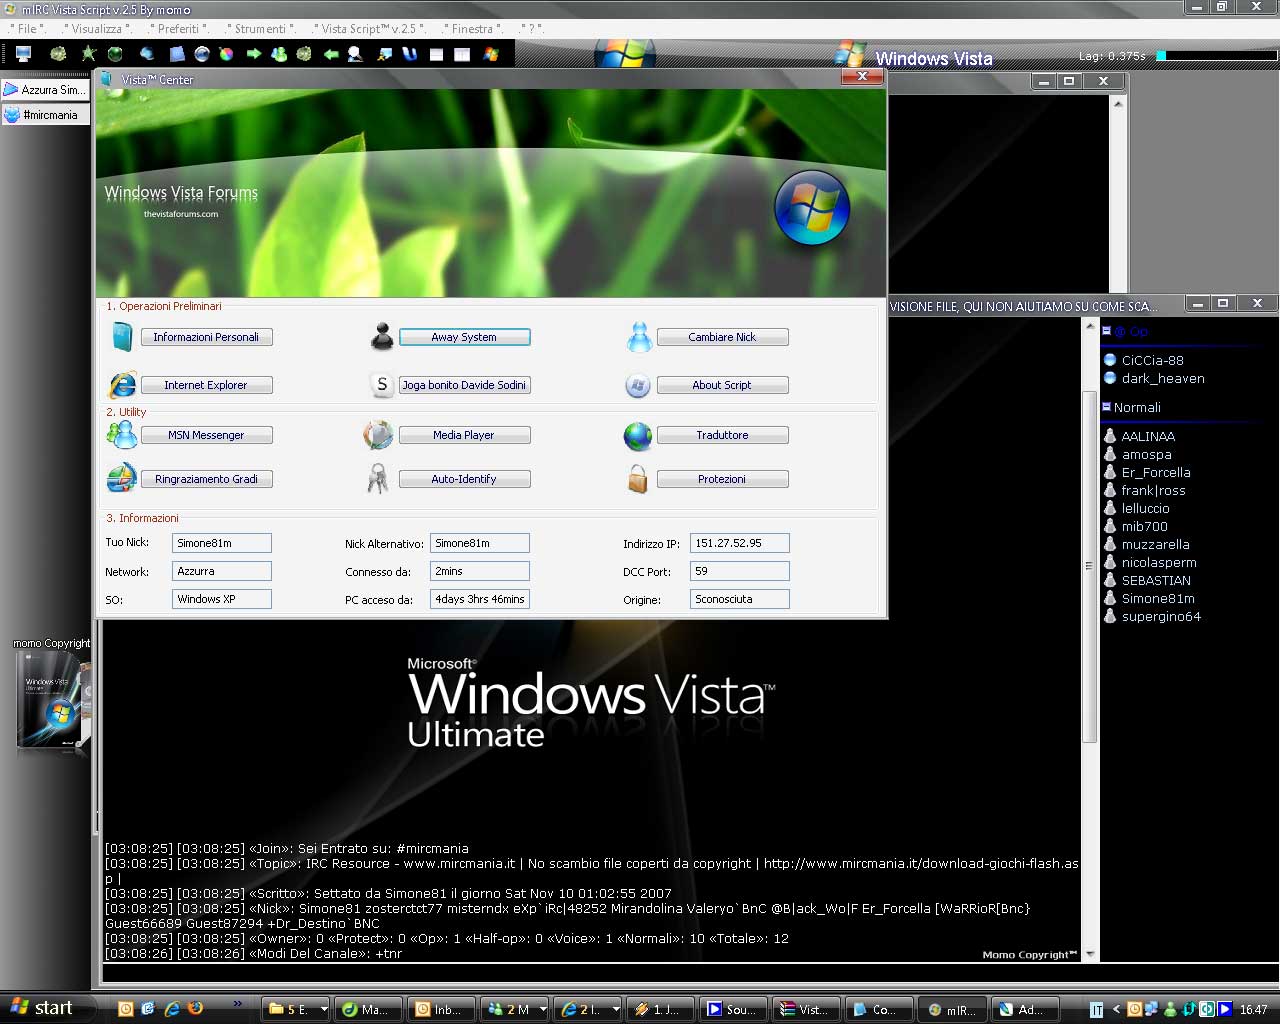This screenshot has height=1024, width=1280.
Task: Click the green star toolbar icon
Action: [88, 54]
